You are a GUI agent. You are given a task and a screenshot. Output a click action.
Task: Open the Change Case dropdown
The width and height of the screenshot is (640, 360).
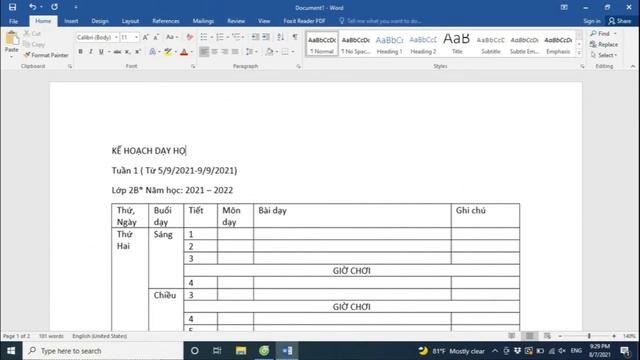(172, 37)
